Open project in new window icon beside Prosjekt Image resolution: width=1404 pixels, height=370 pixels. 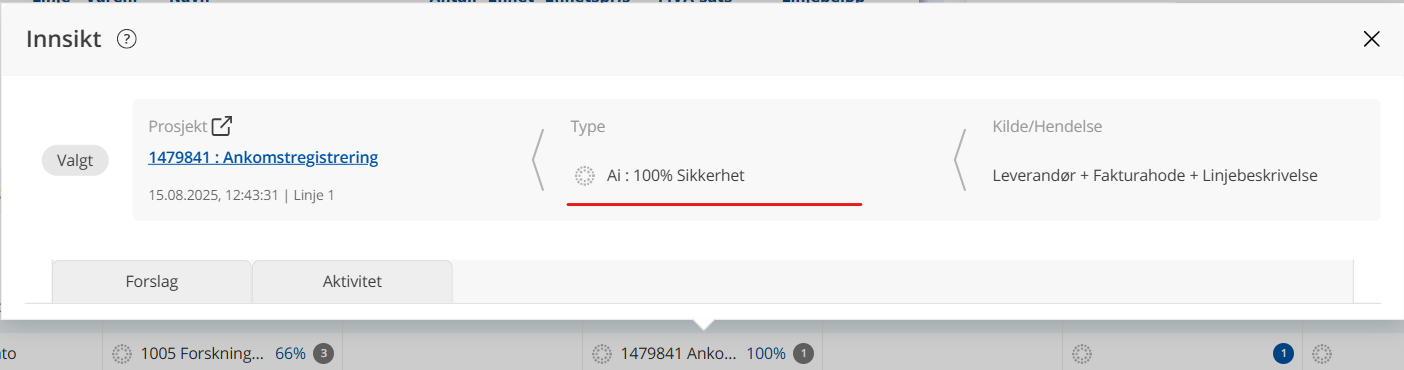pos(222,126)
